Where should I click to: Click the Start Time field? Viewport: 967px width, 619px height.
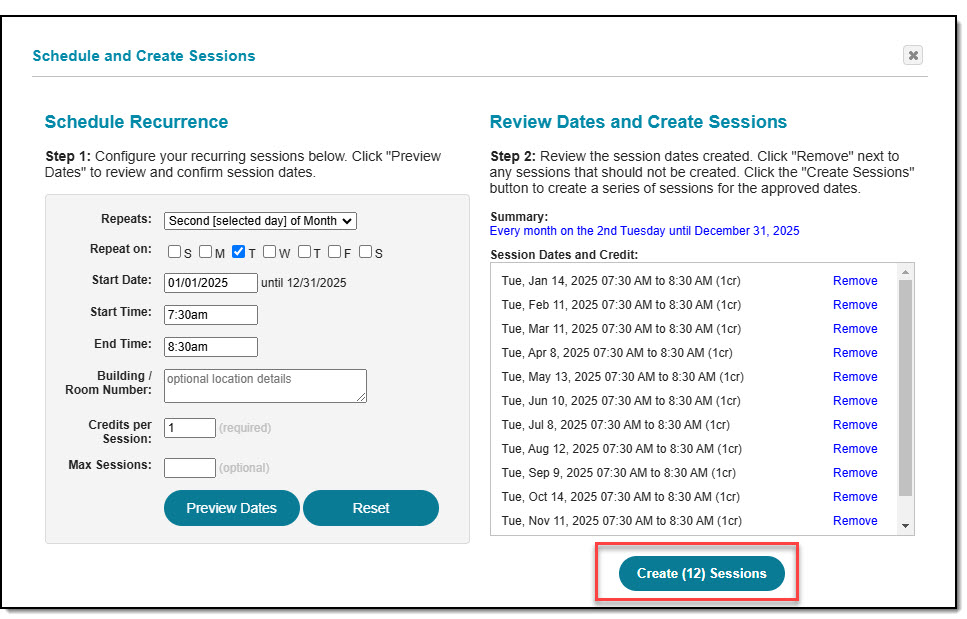(x=211, y=315)
